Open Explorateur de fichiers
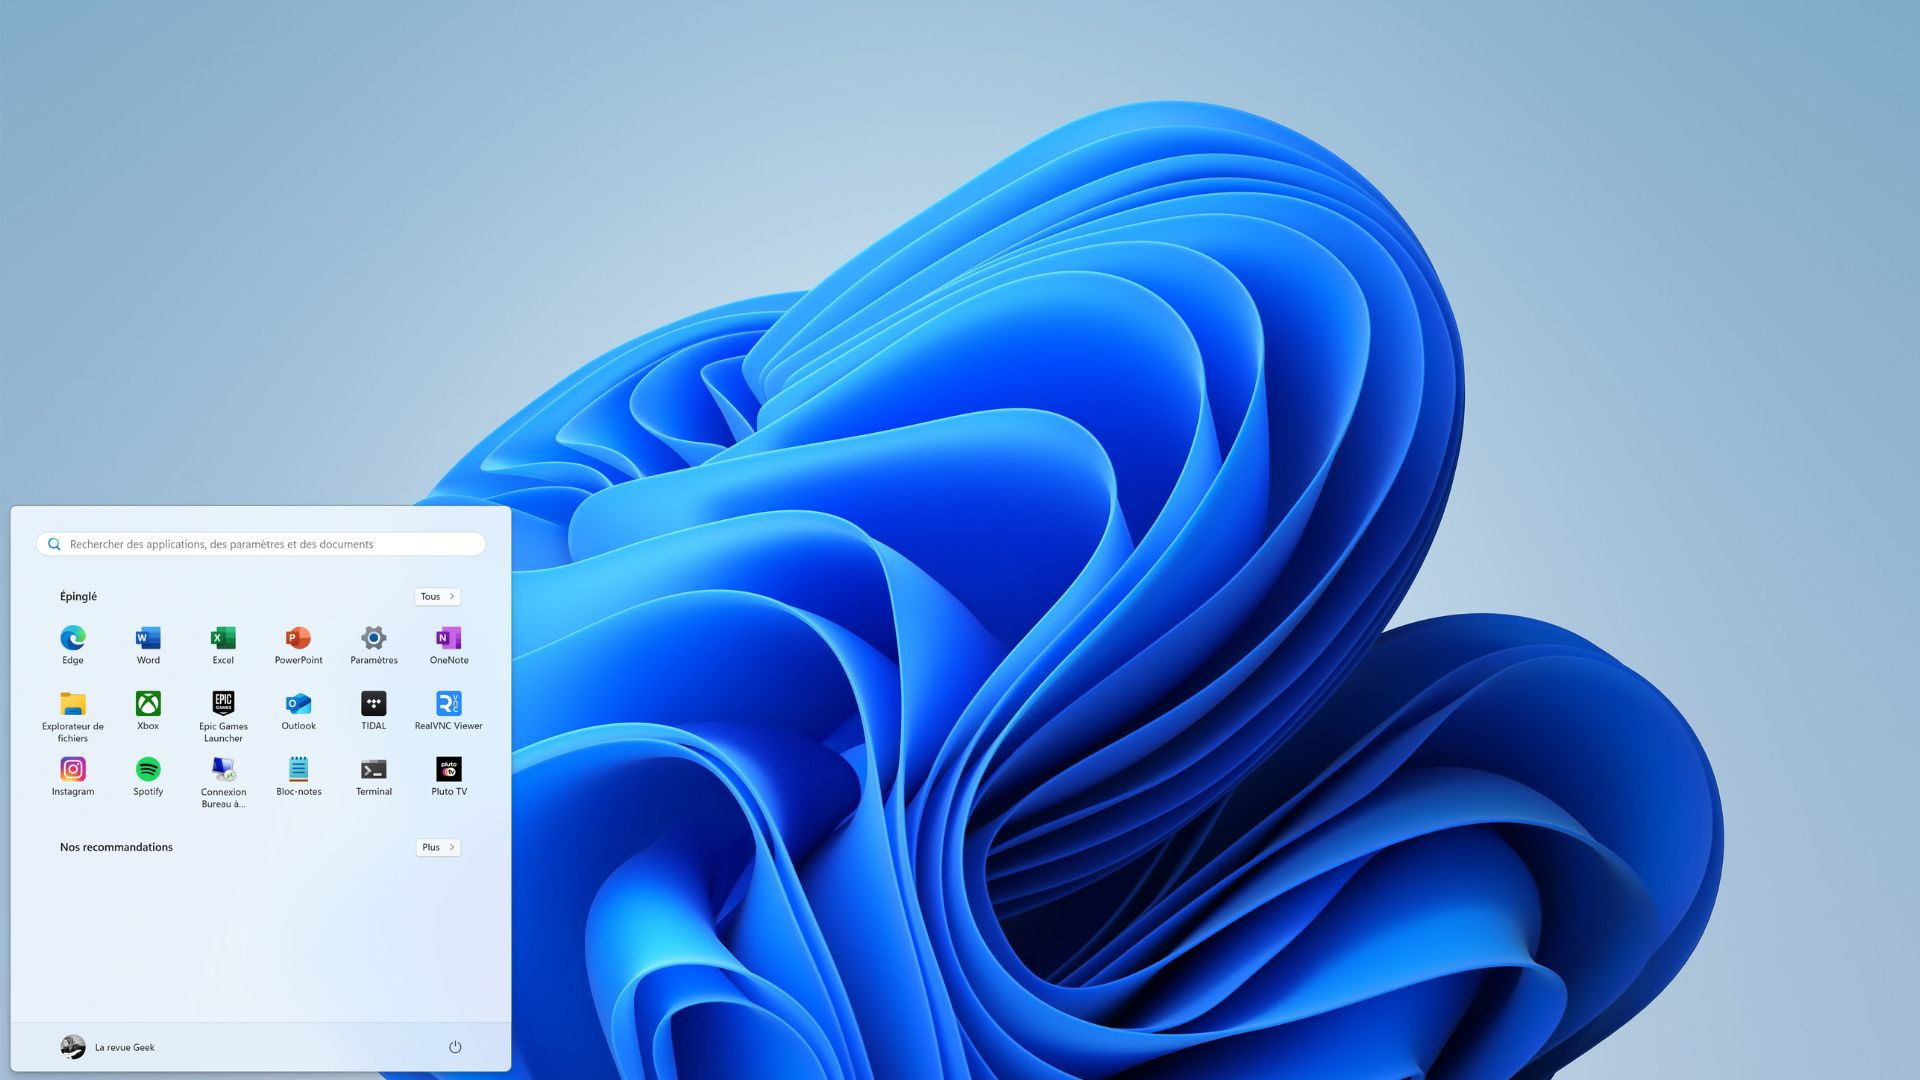The height and width of the screenshot is (1080, 1920). pyautogui.click(x=73, y=705)
